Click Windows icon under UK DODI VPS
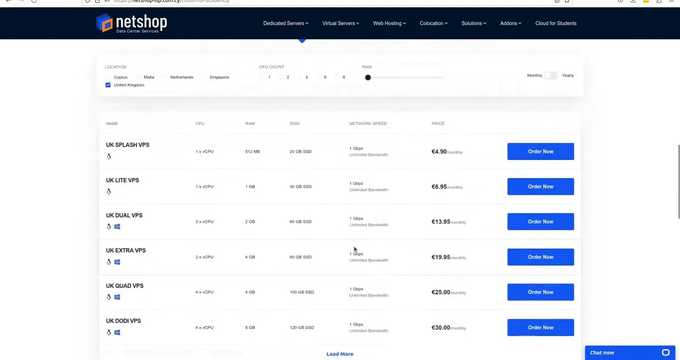 [117, 332]
